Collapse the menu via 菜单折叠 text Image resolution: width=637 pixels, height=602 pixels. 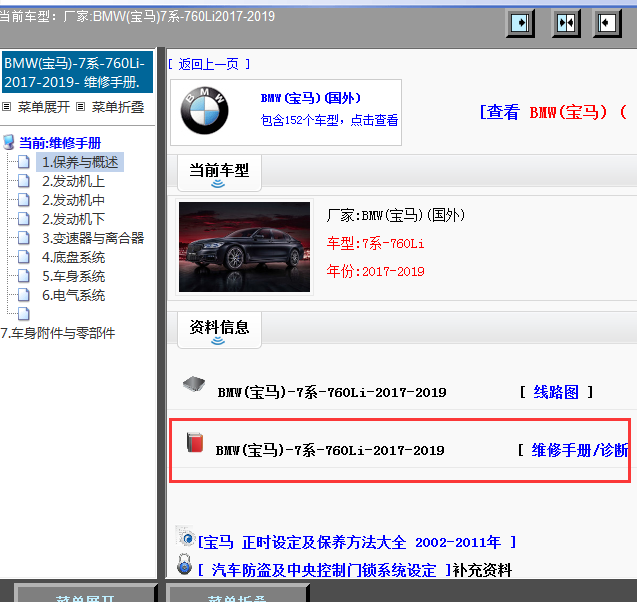click(118, 107)
